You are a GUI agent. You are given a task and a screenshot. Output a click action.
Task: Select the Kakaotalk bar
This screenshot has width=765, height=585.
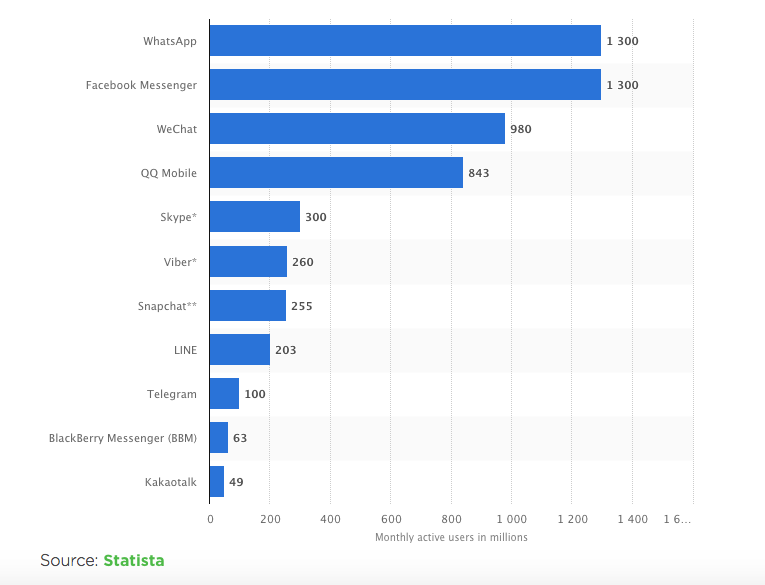(217, 481)
